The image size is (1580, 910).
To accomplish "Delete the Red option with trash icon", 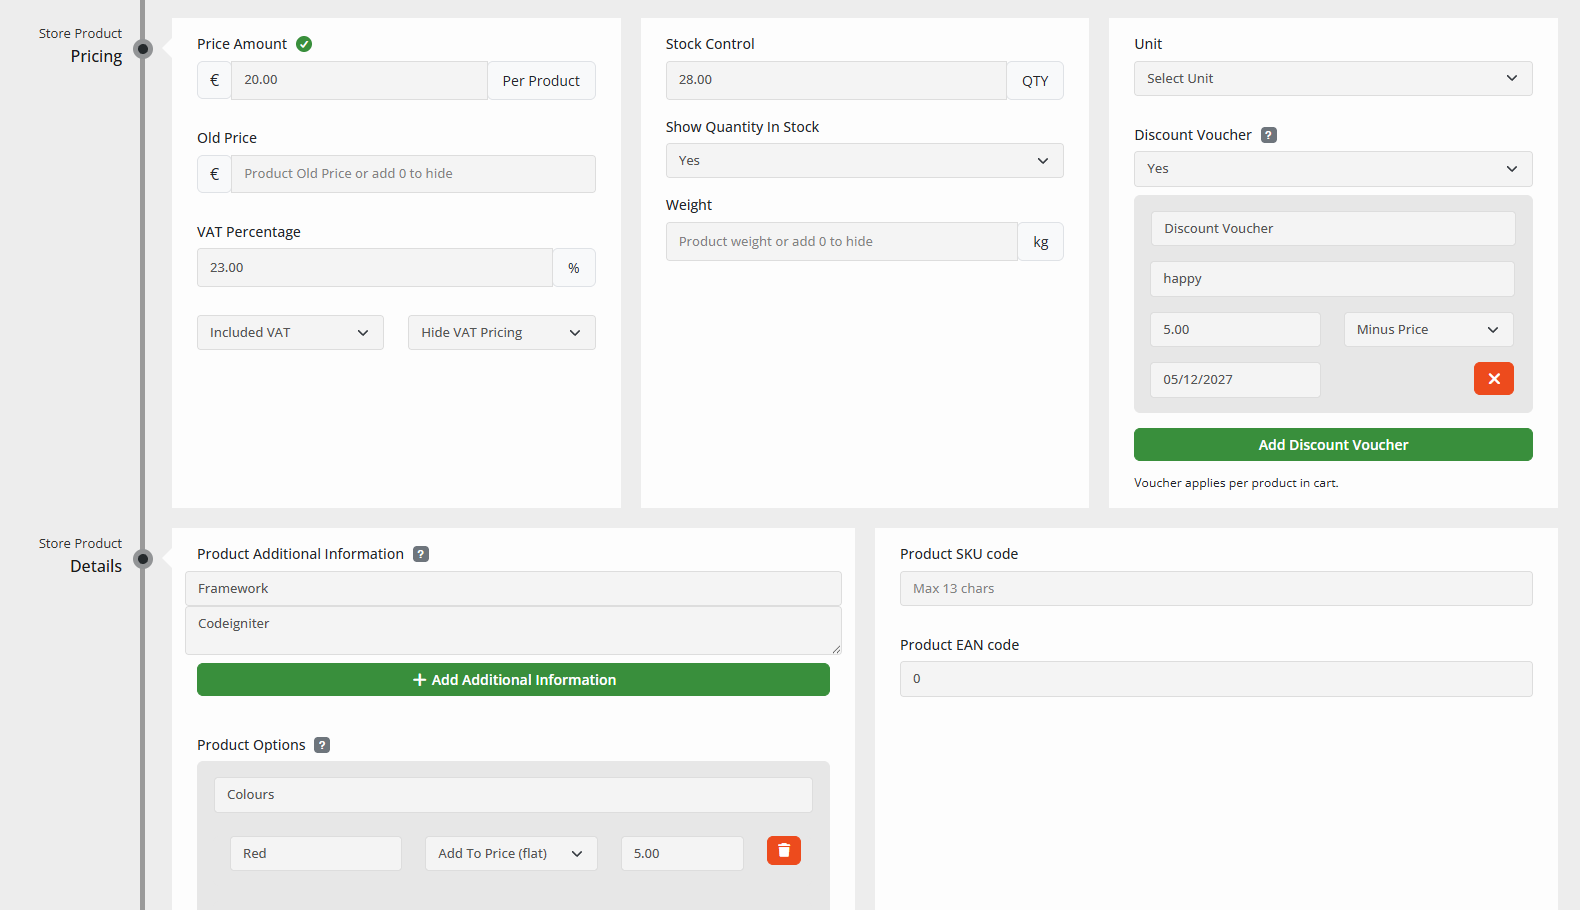I will click(784, 851).
